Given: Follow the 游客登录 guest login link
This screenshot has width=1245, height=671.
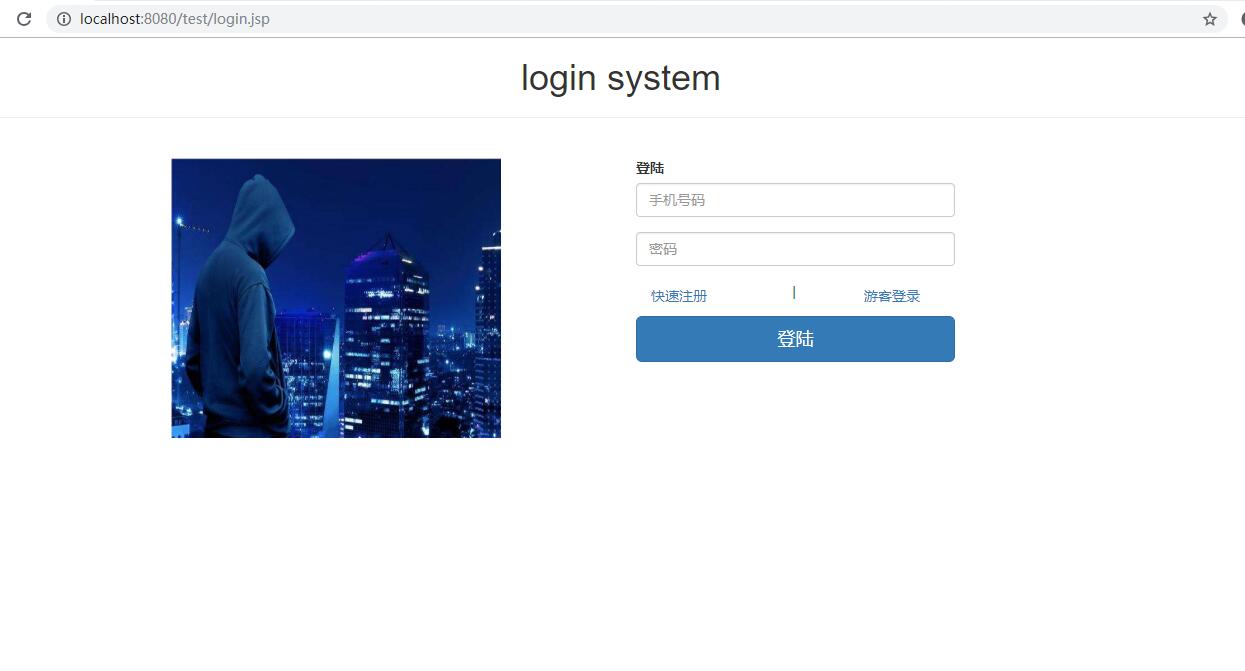Looking at the screenshot, I should (892, 296).
